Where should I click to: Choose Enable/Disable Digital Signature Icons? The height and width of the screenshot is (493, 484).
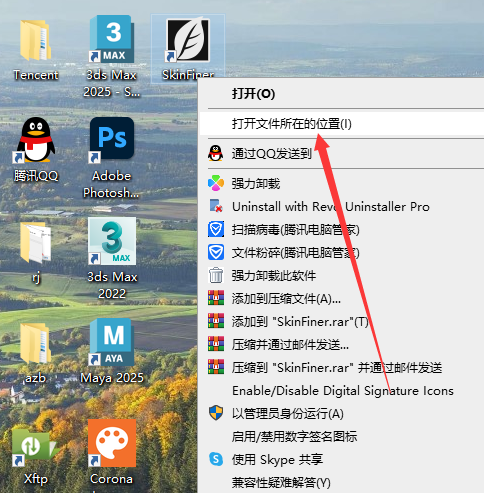[x=342, y=391]
